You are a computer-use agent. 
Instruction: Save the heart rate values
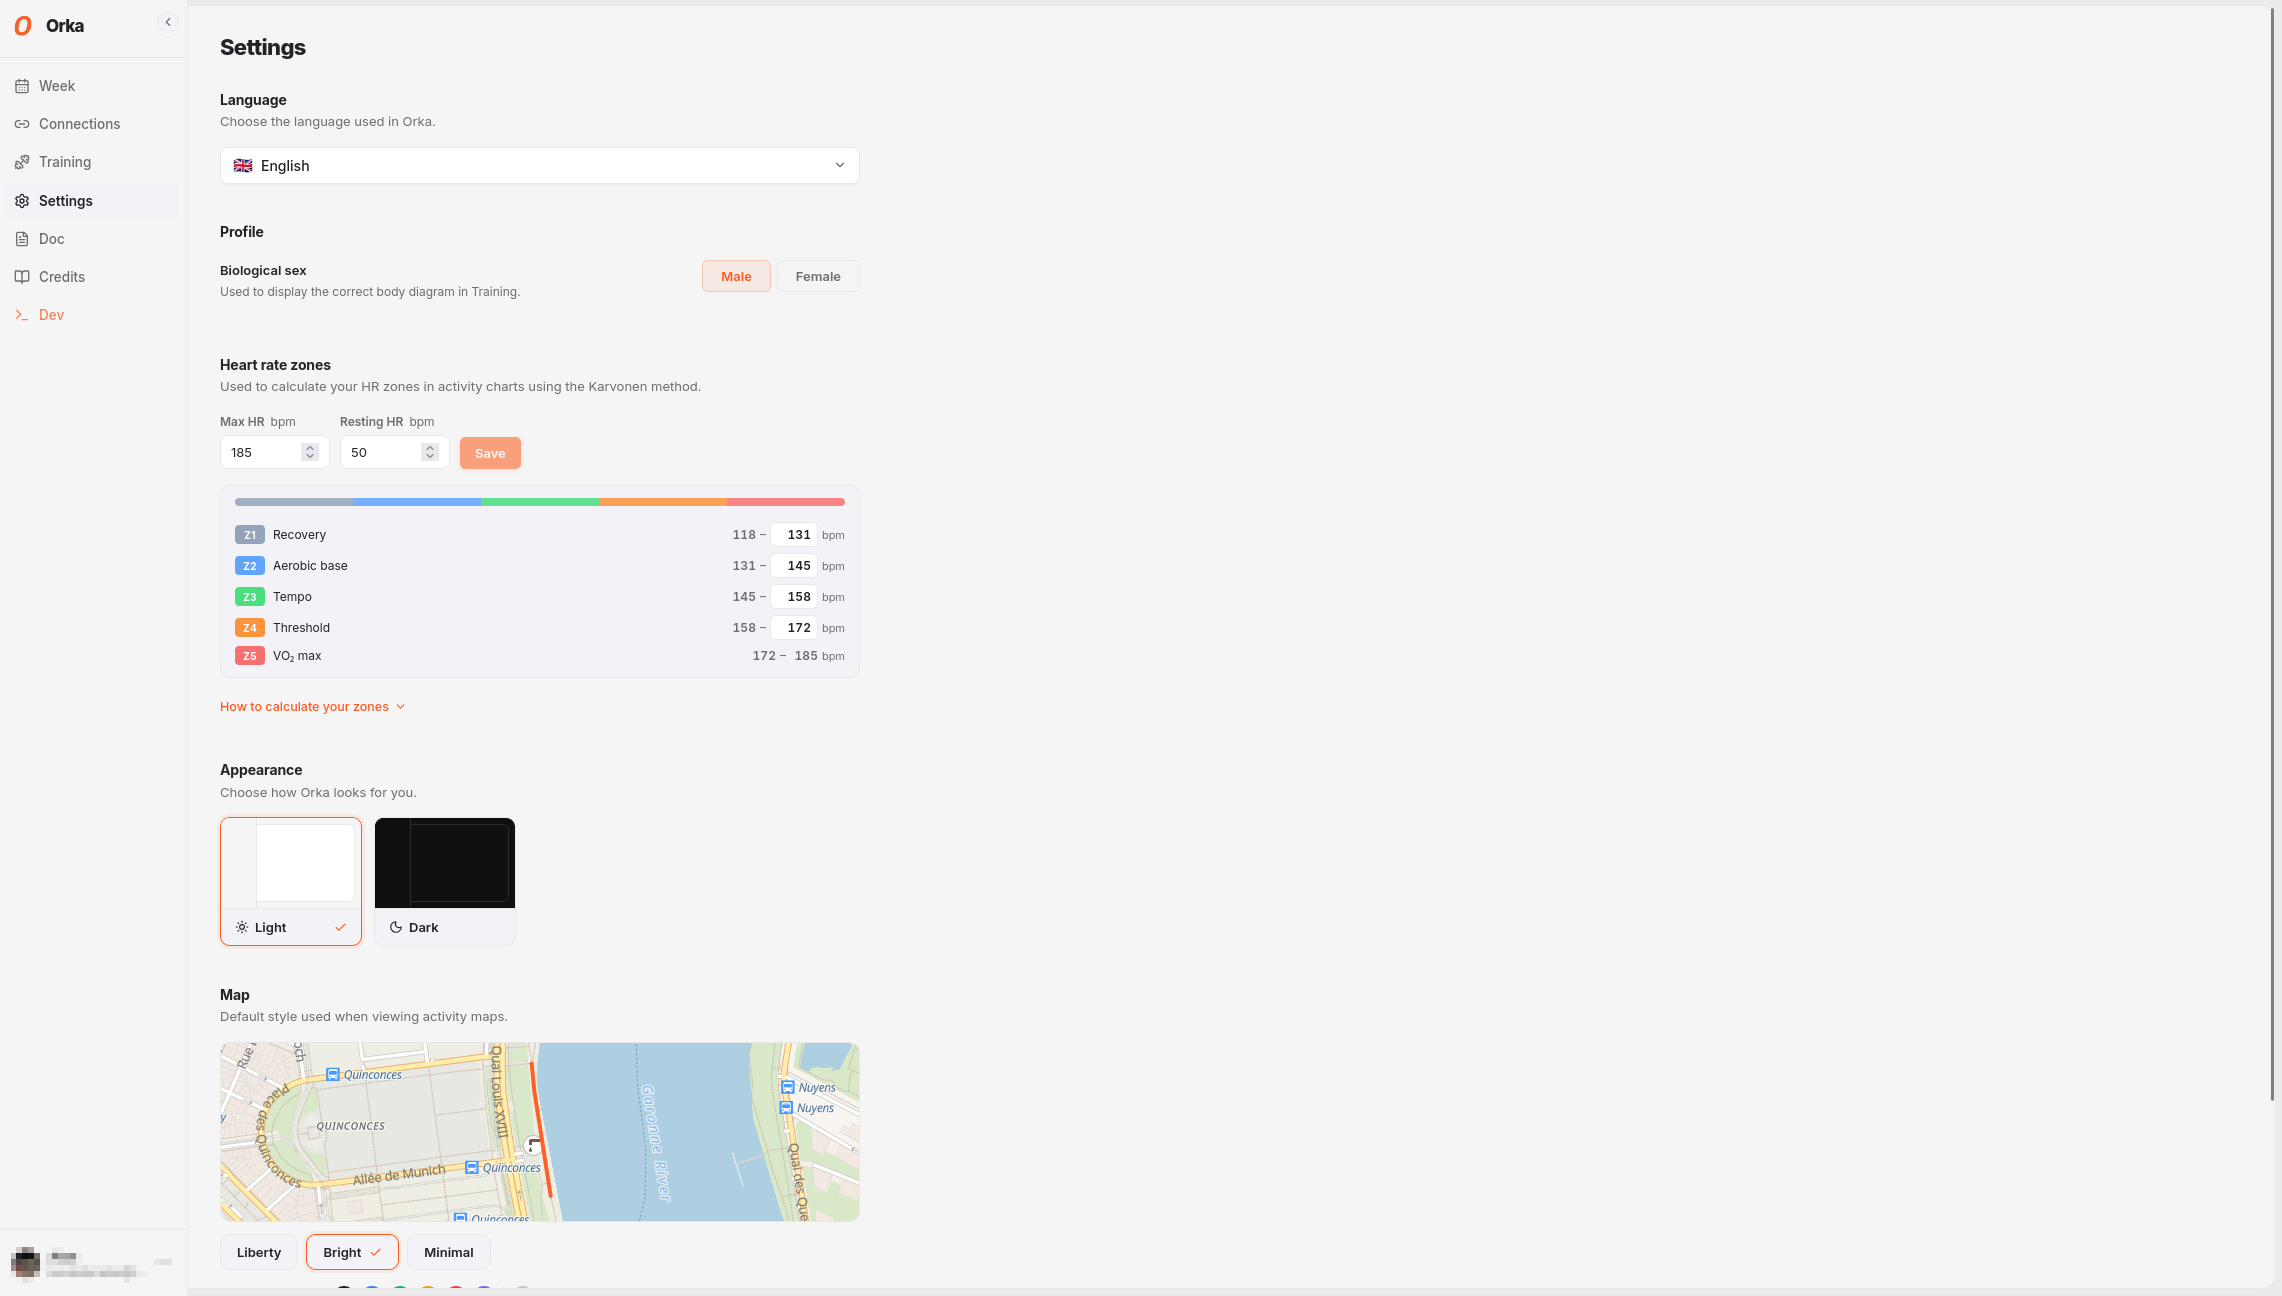490,453
